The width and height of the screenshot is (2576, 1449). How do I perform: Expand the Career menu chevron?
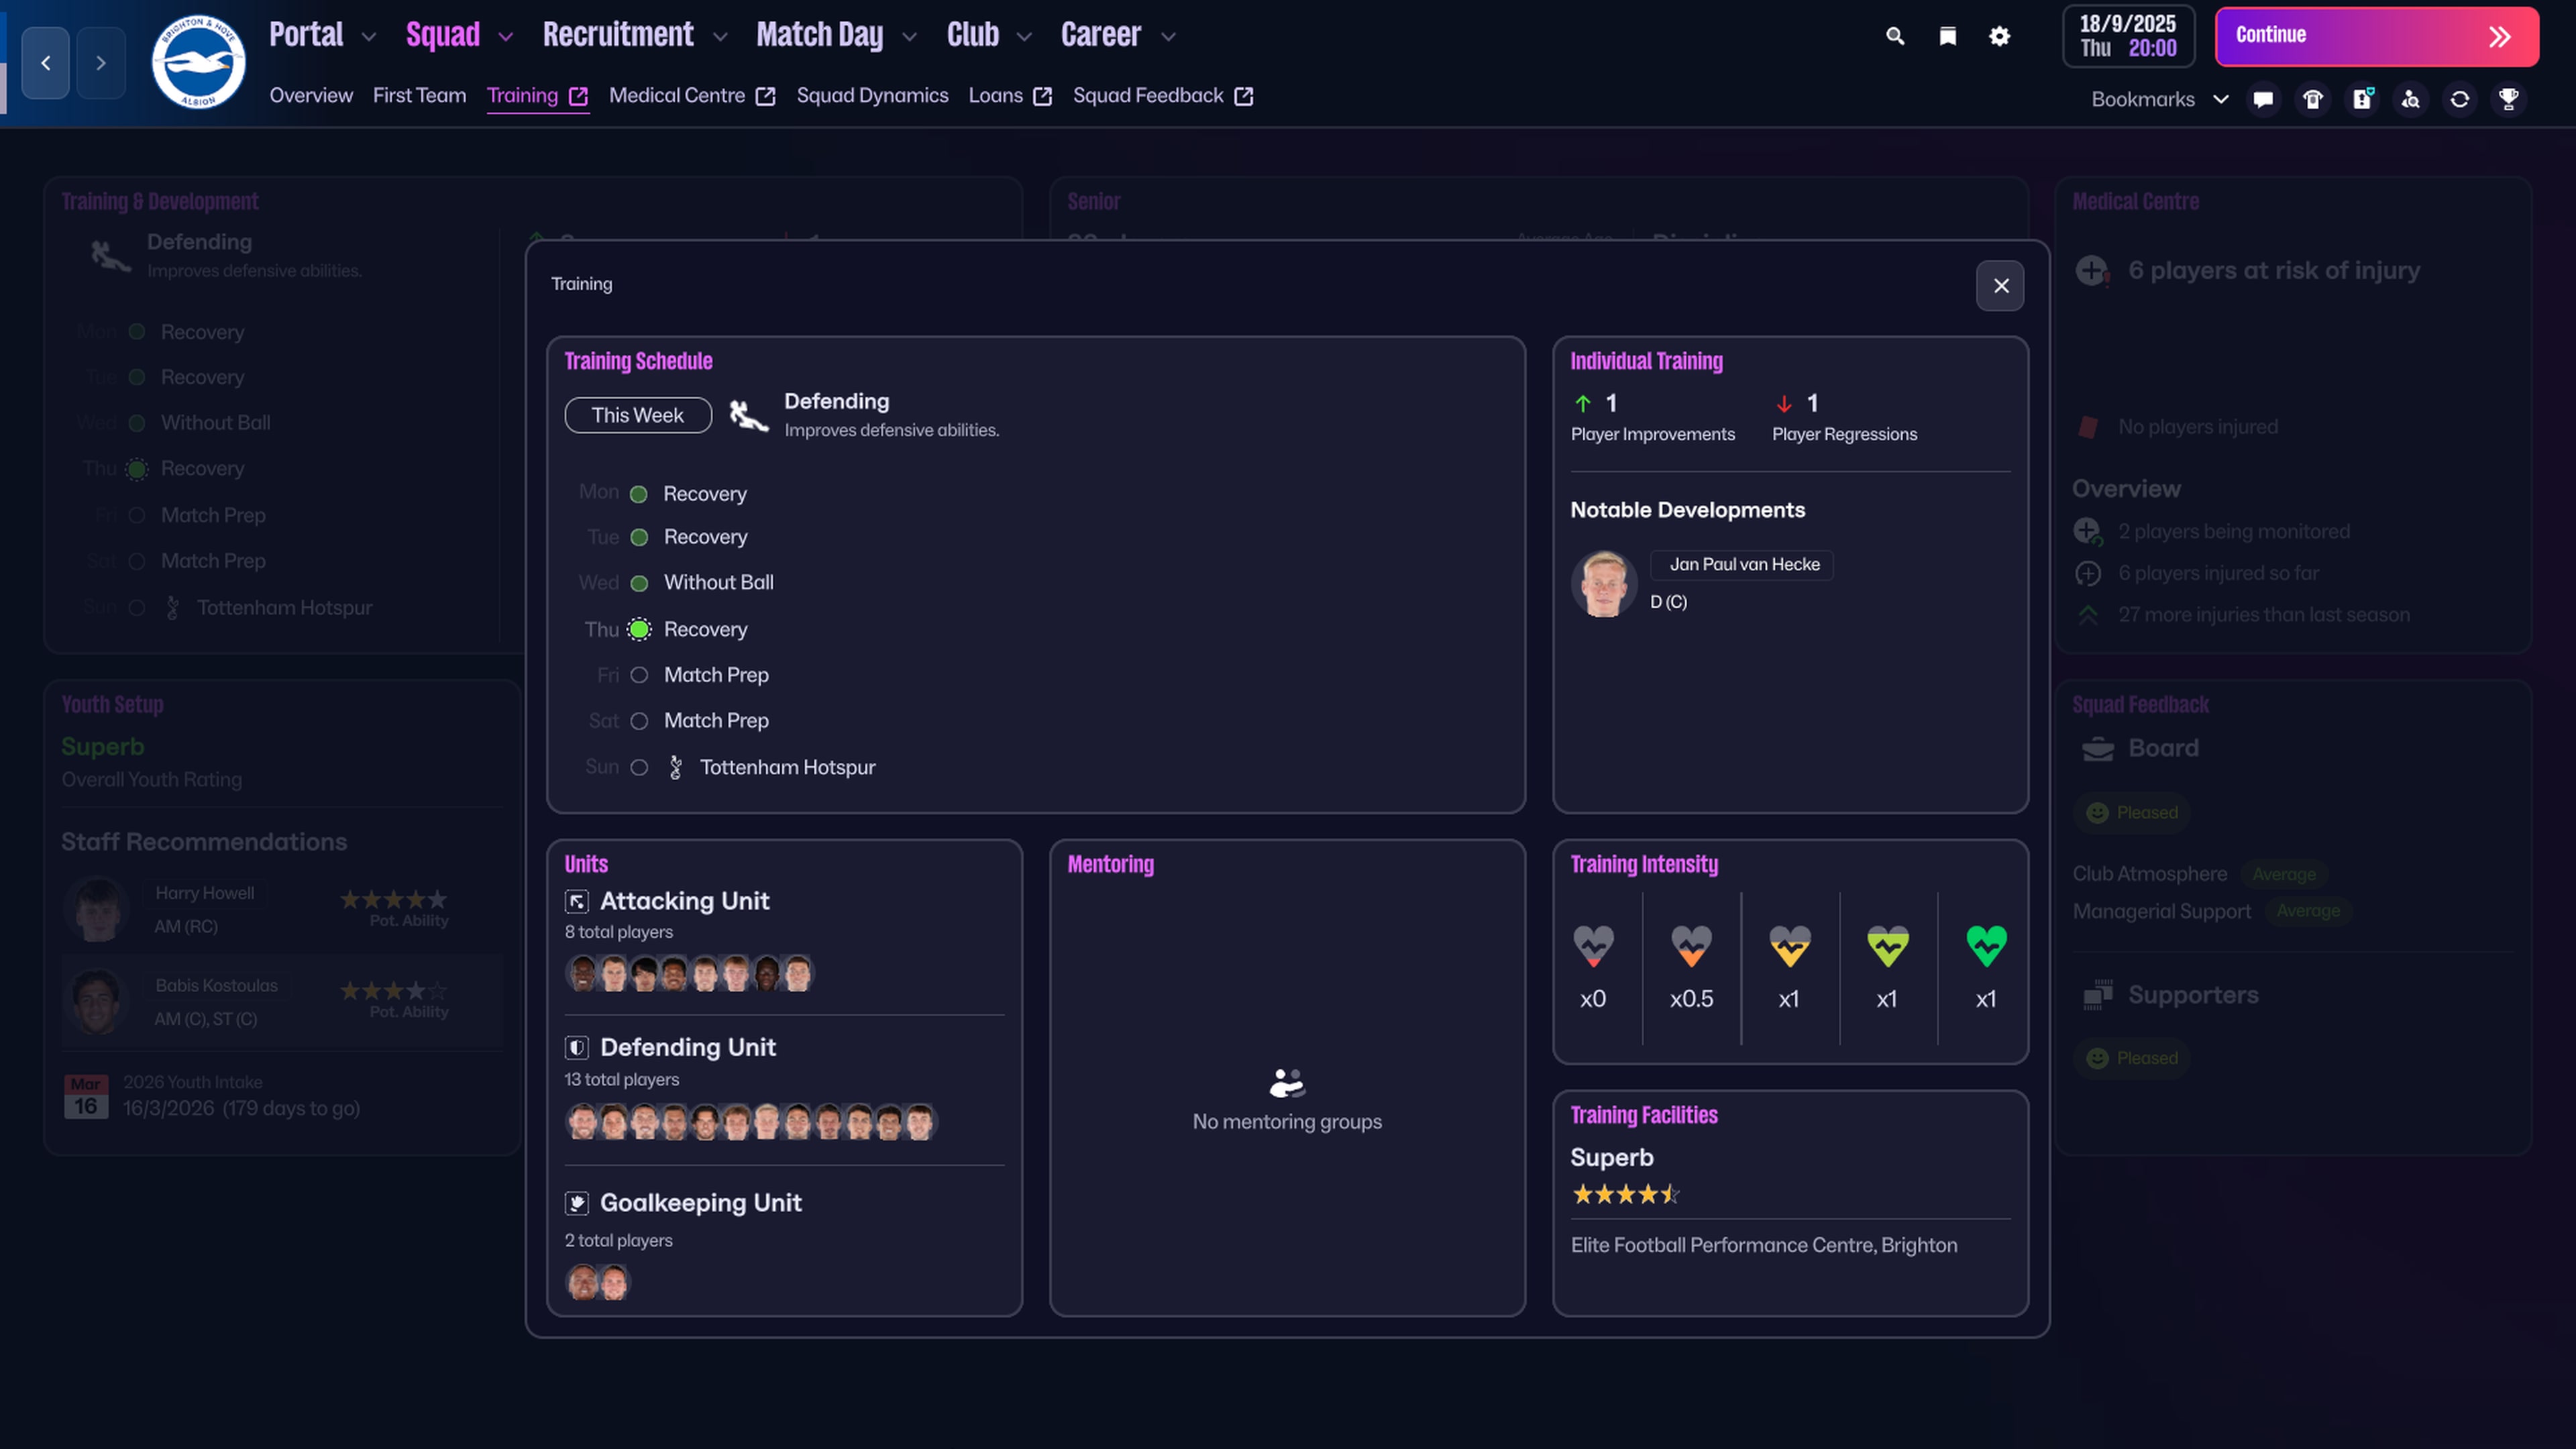point(1168,36)
